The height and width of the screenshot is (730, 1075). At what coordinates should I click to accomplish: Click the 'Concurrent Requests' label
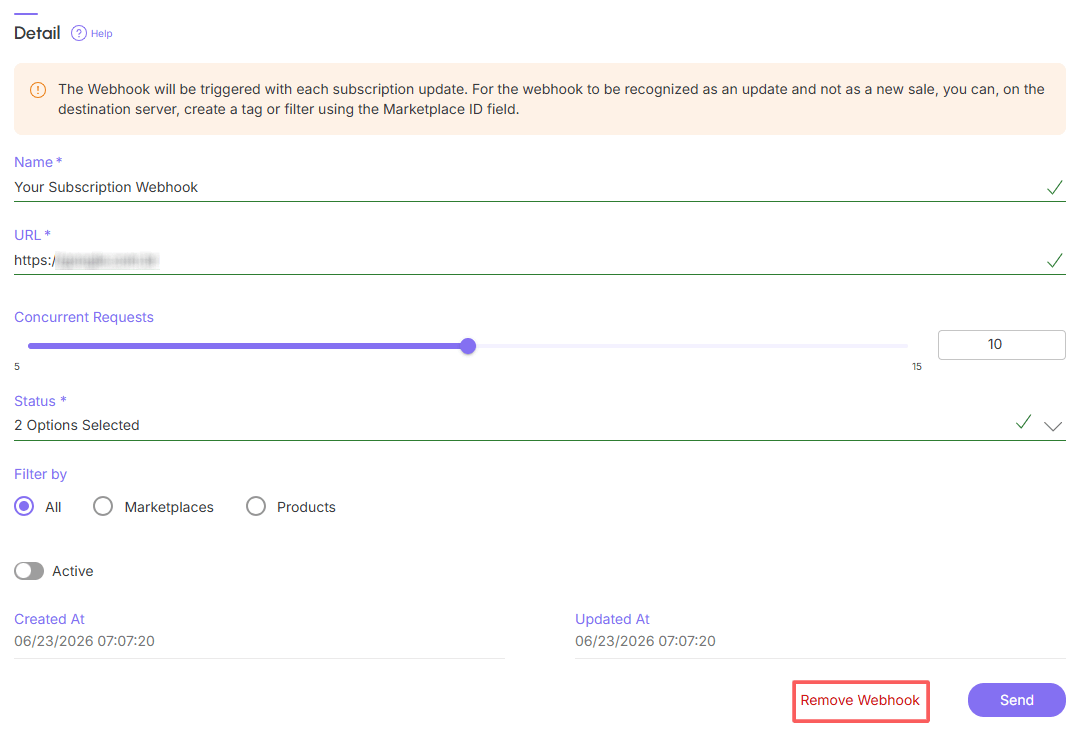(x=84, y=317)
